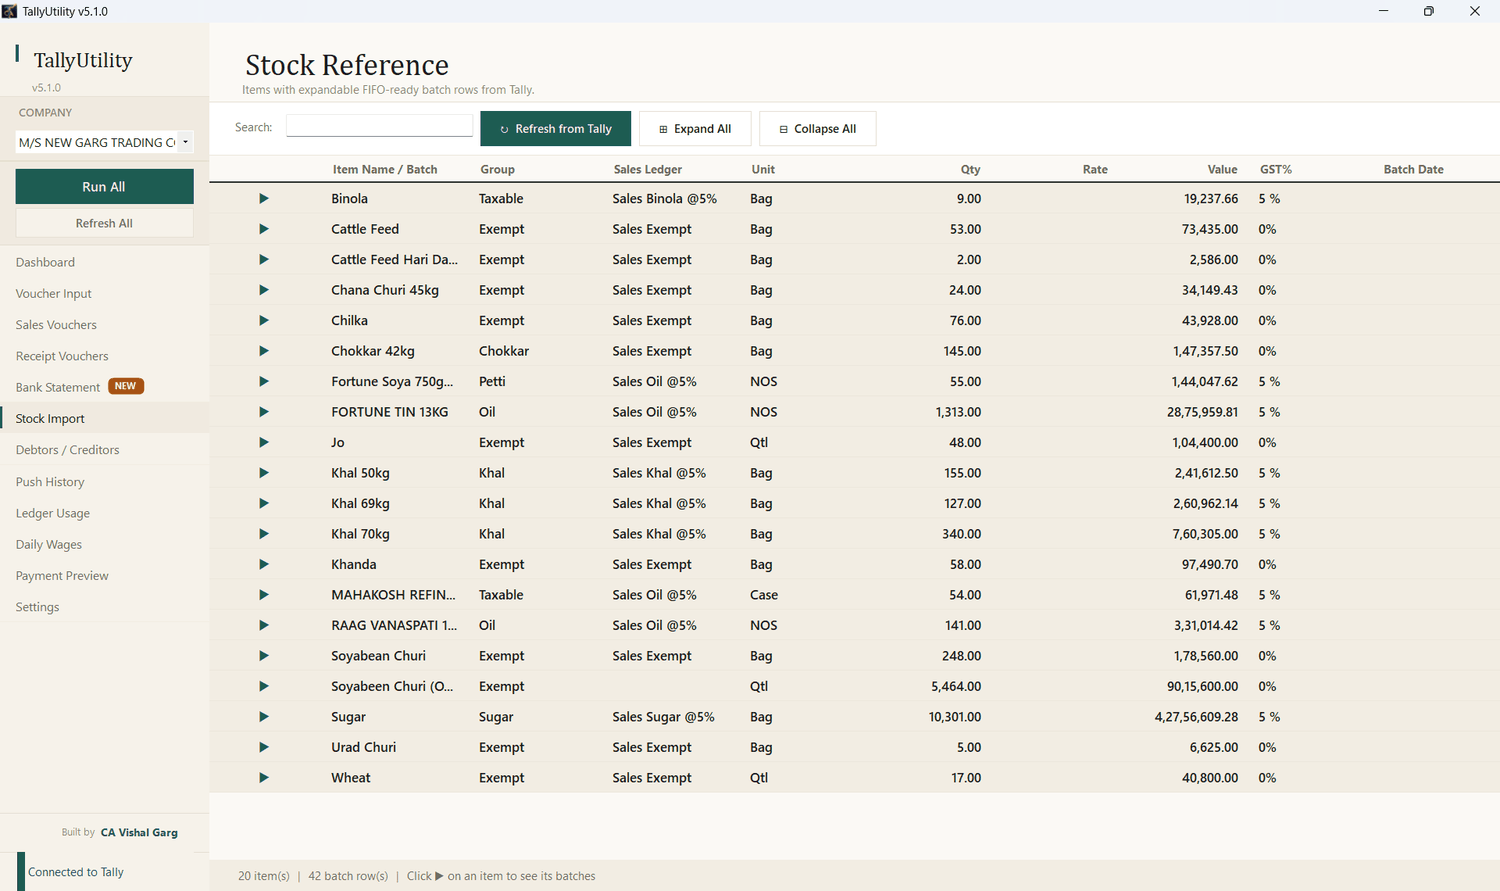Sort by Qty column header
This screenshot has width=1500, height=891.
(x=970, y=170)
